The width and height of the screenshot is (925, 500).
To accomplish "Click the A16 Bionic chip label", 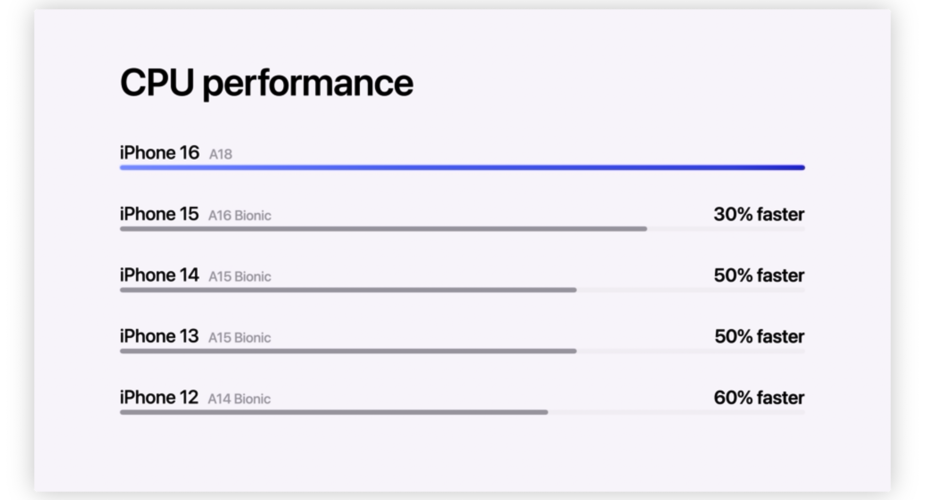I will [240, 216].
